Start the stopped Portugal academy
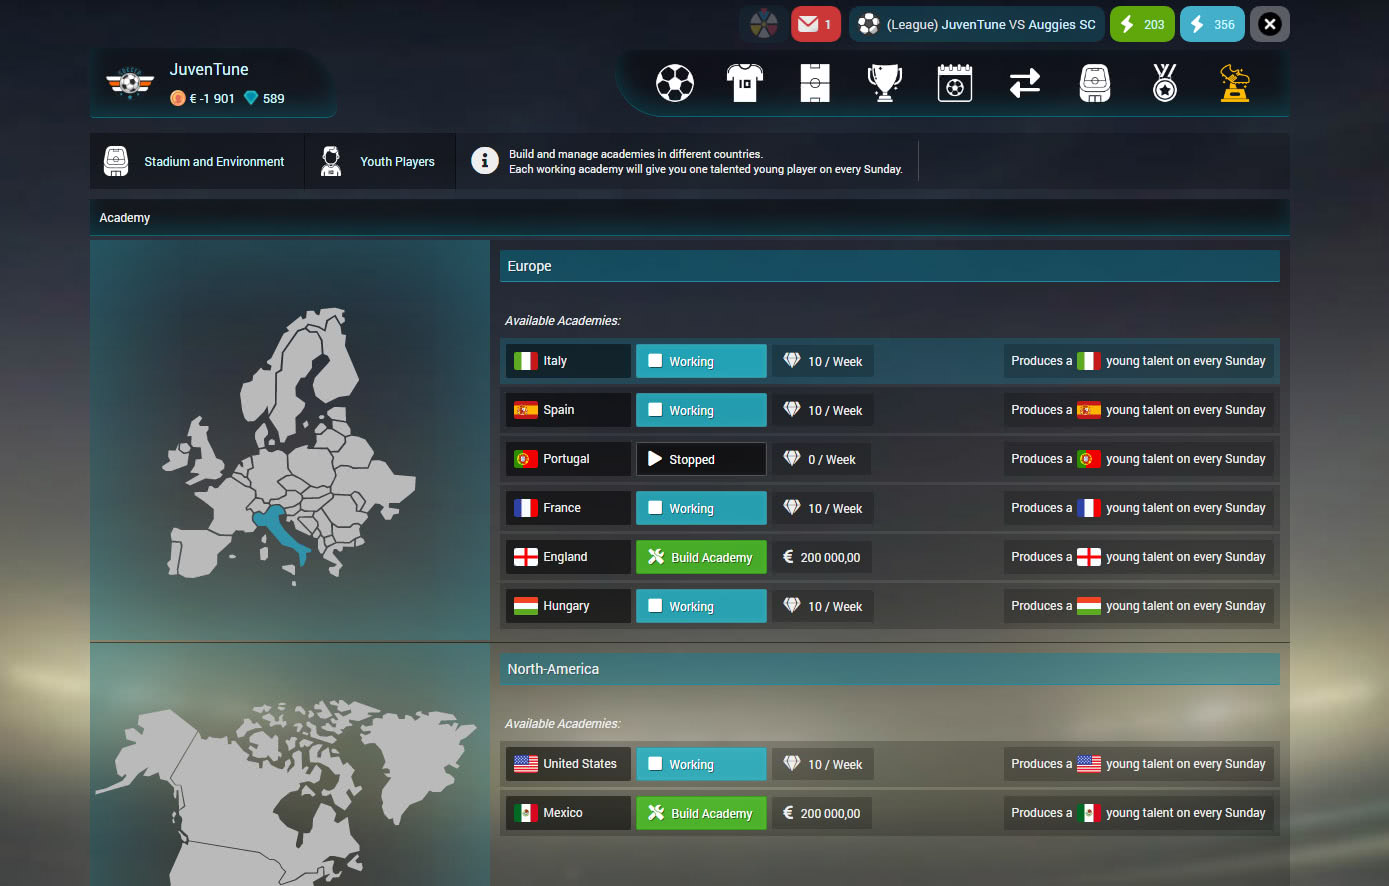 pyautogui.click(x=701, y=459)
